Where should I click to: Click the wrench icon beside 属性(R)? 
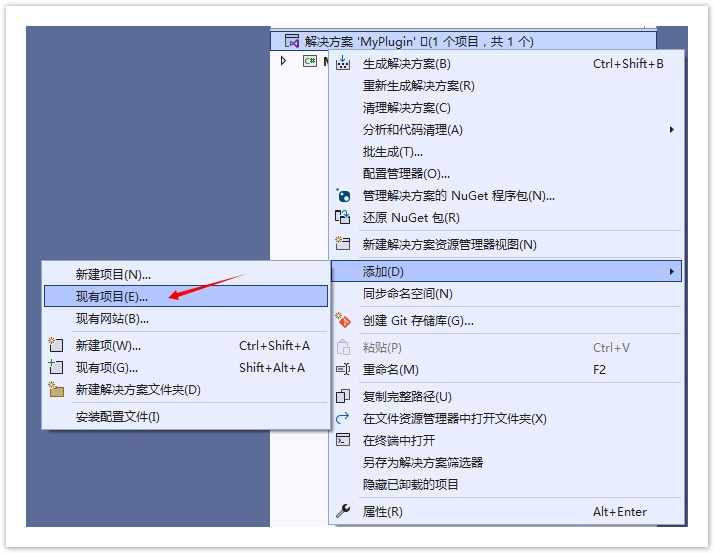coord(343,512)
